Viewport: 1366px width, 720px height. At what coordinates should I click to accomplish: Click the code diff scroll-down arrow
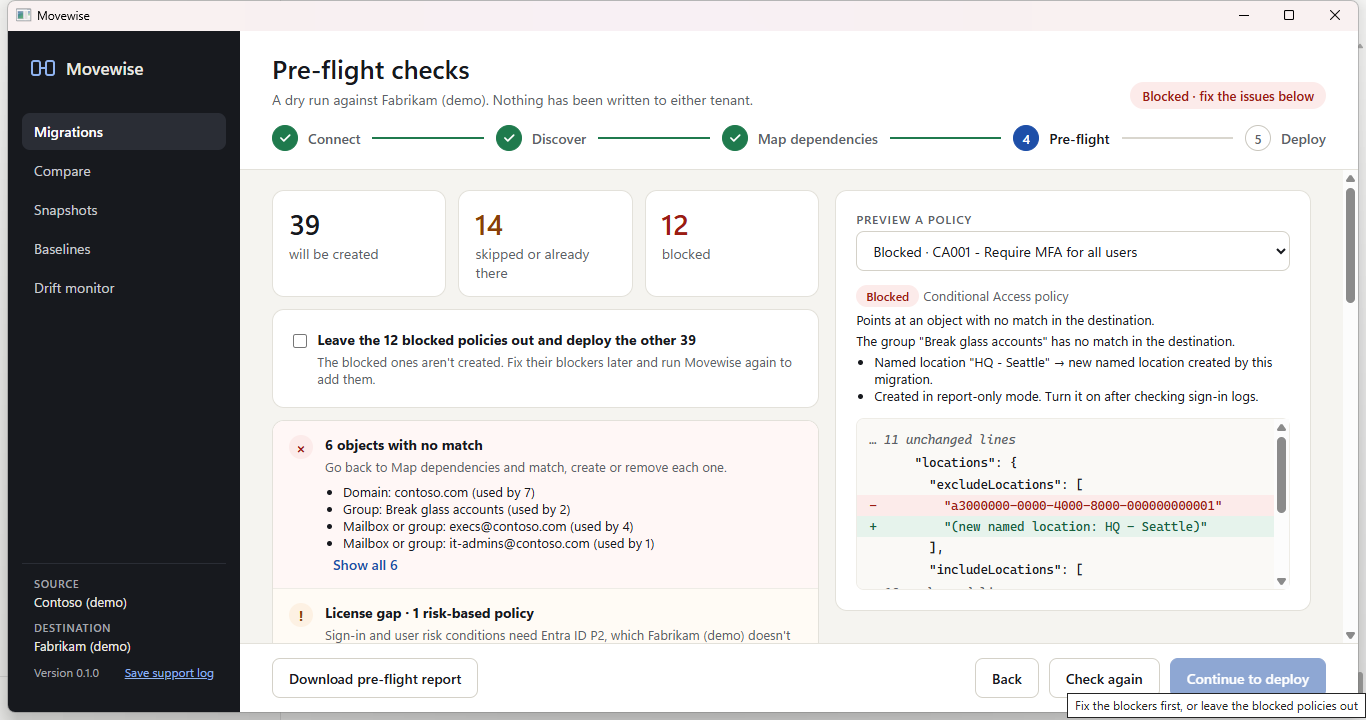1282,581
